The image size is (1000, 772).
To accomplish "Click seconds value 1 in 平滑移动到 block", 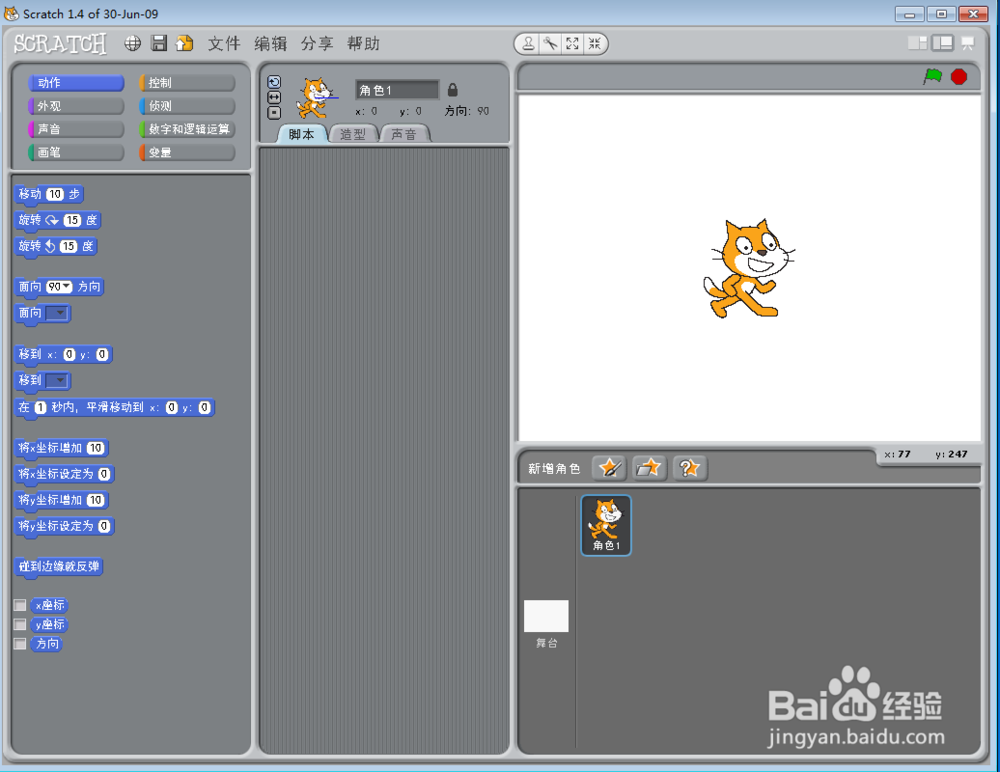I will tap(40, 408).
